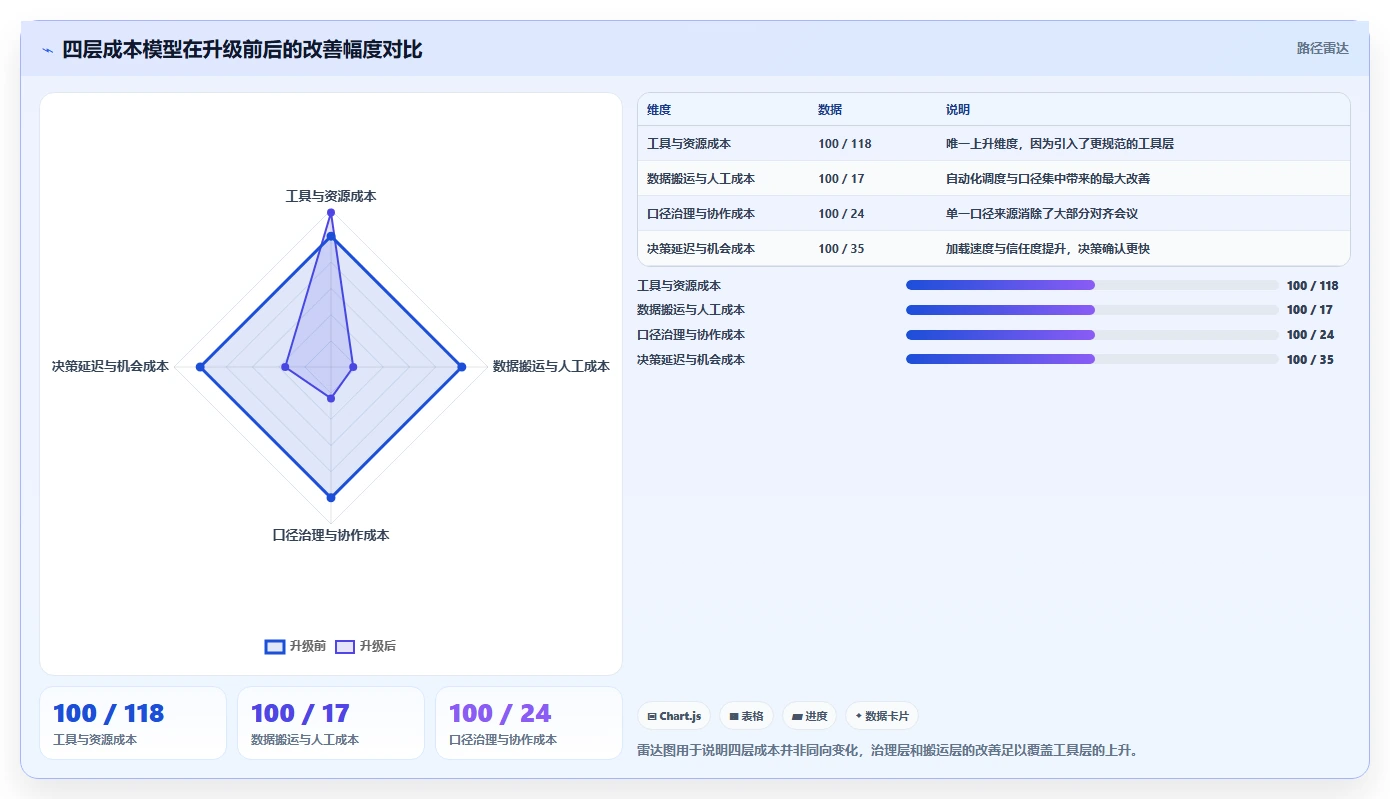Click the 口径治理与协作成本 caption in the data card
Image resolution: width=1390 pixels, height=799 pixels.
coord(503,740)
